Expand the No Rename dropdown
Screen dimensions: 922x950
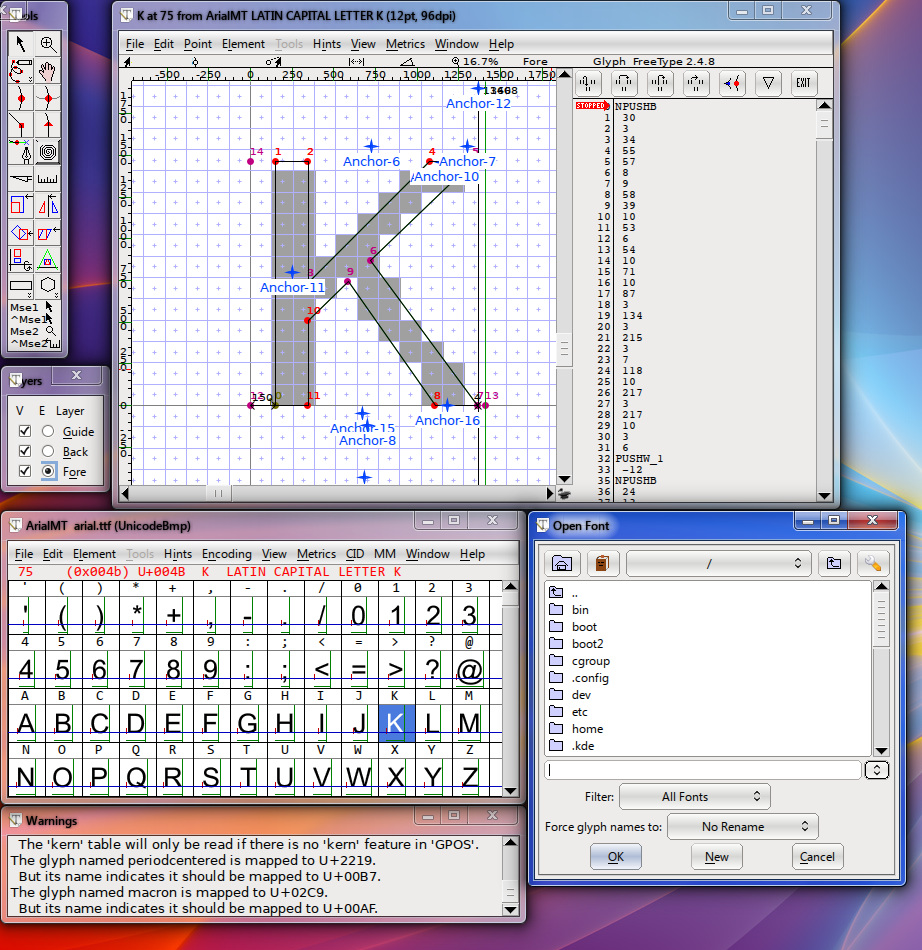(x=742, y=827)
